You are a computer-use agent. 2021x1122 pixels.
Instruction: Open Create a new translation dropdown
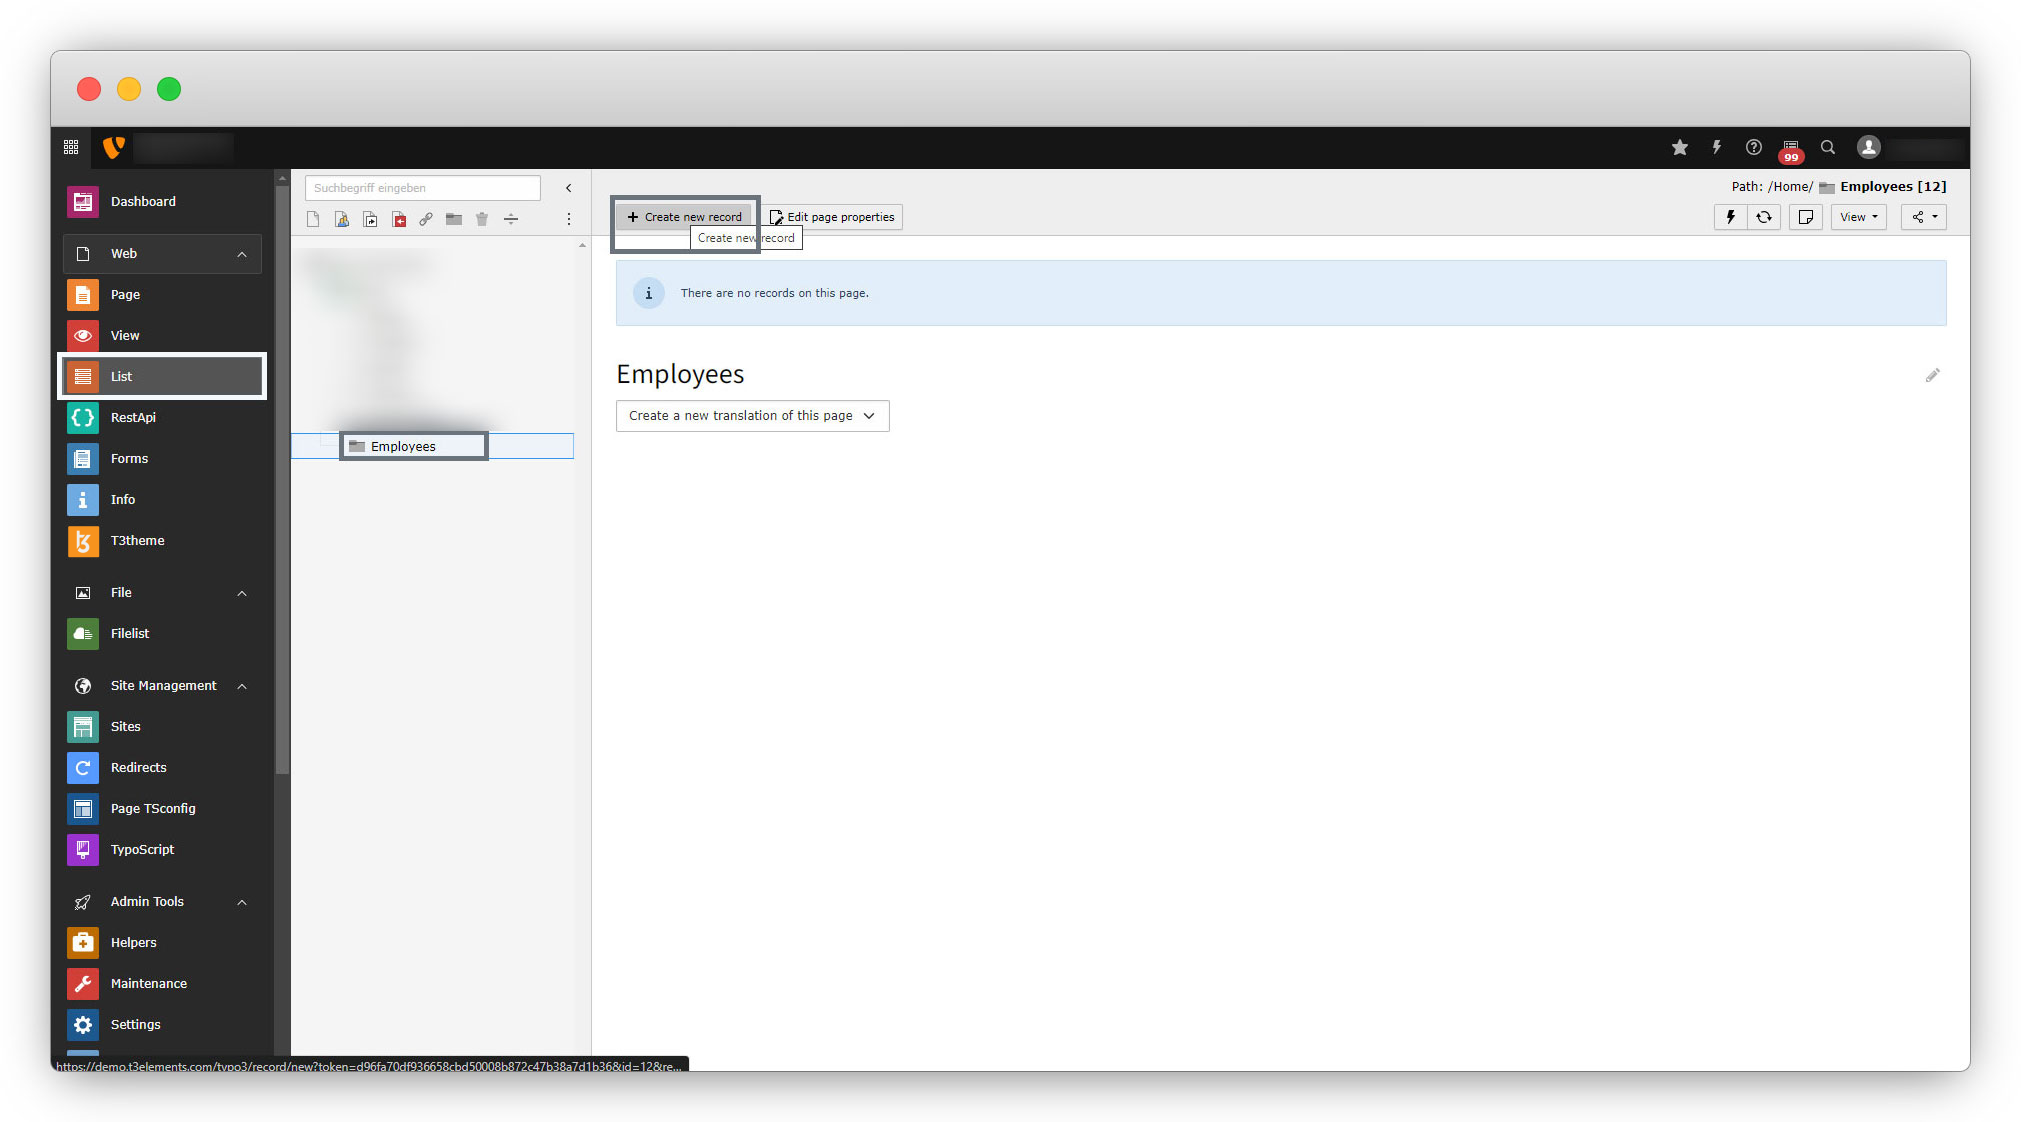coord(752,416)
